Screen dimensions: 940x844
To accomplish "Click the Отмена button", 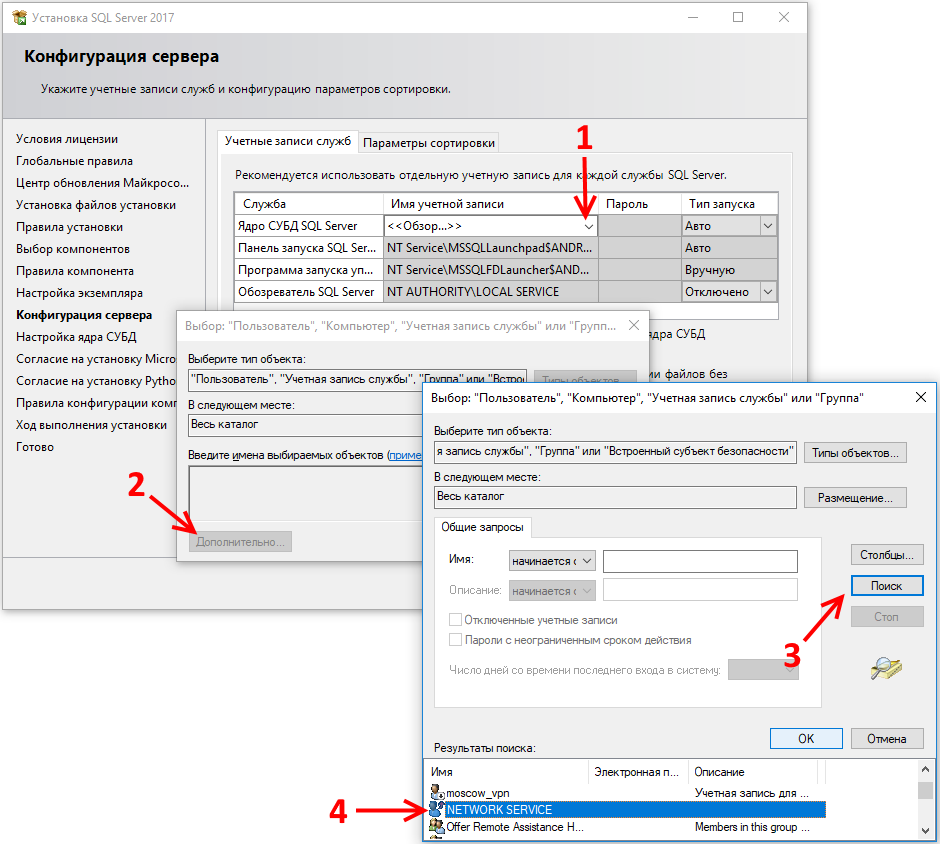I will pyautogui.click(x=887, y=738).
